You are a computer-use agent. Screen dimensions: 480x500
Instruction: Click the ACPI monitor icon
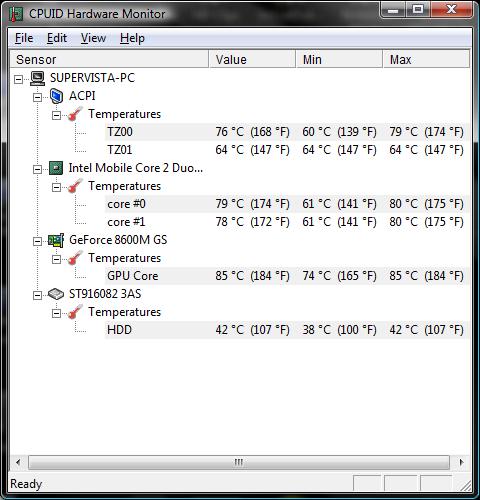click(x=56, y=96)
